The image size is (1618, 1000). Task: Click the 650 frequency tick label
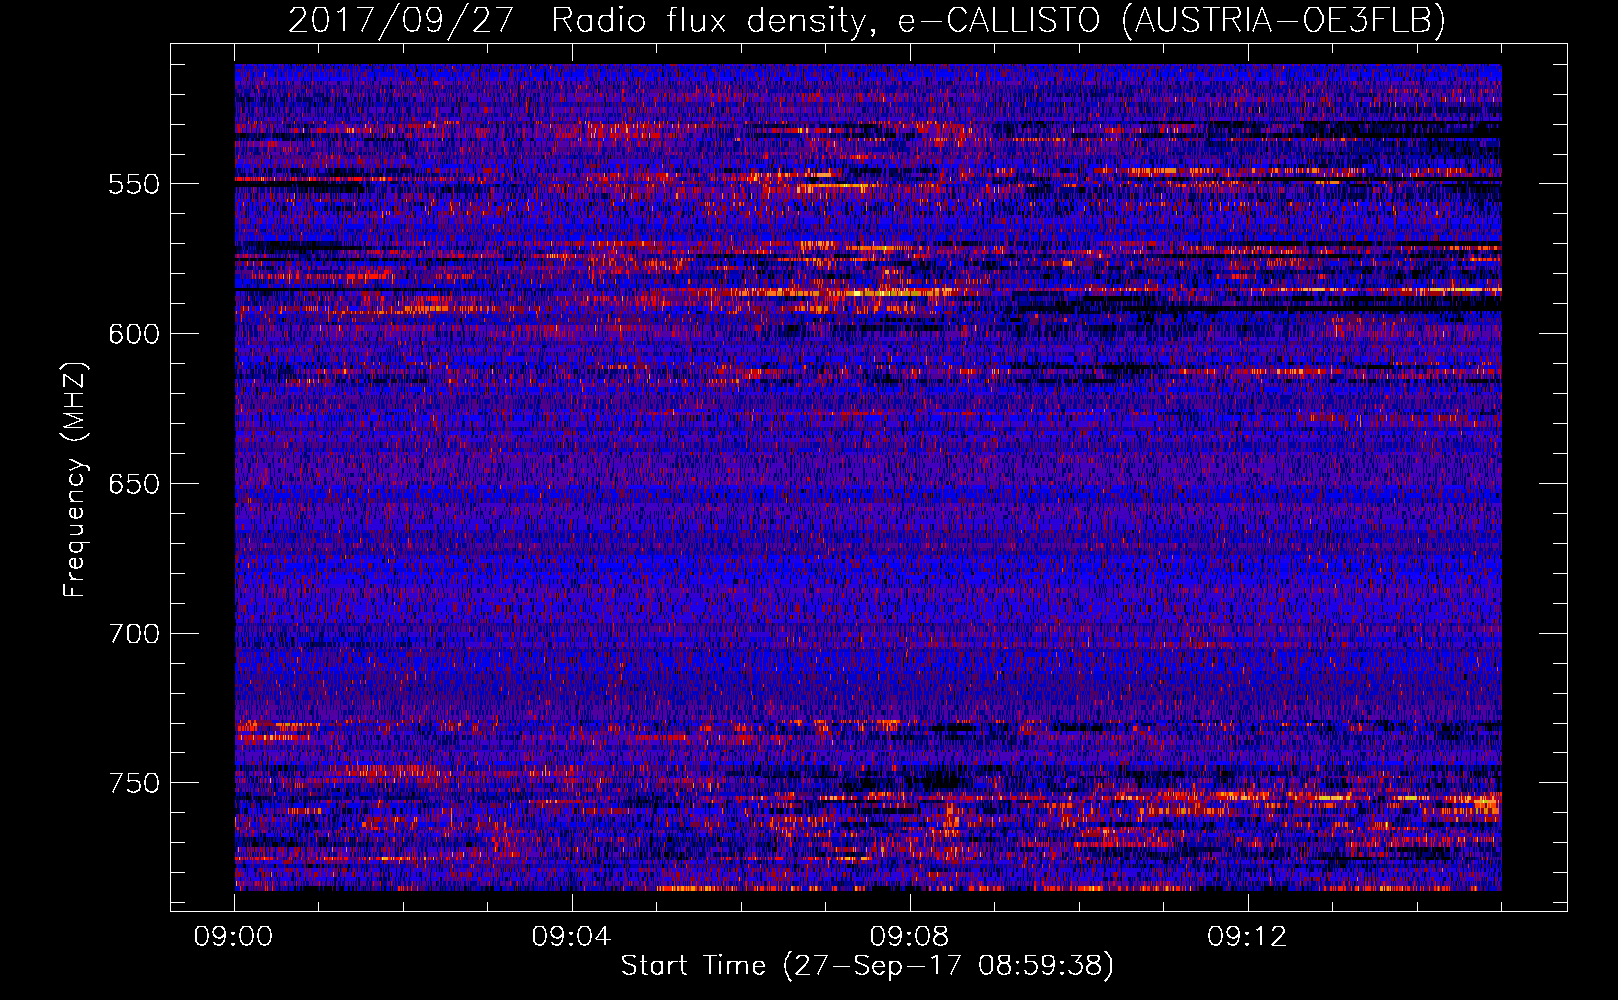coord(134,484)
